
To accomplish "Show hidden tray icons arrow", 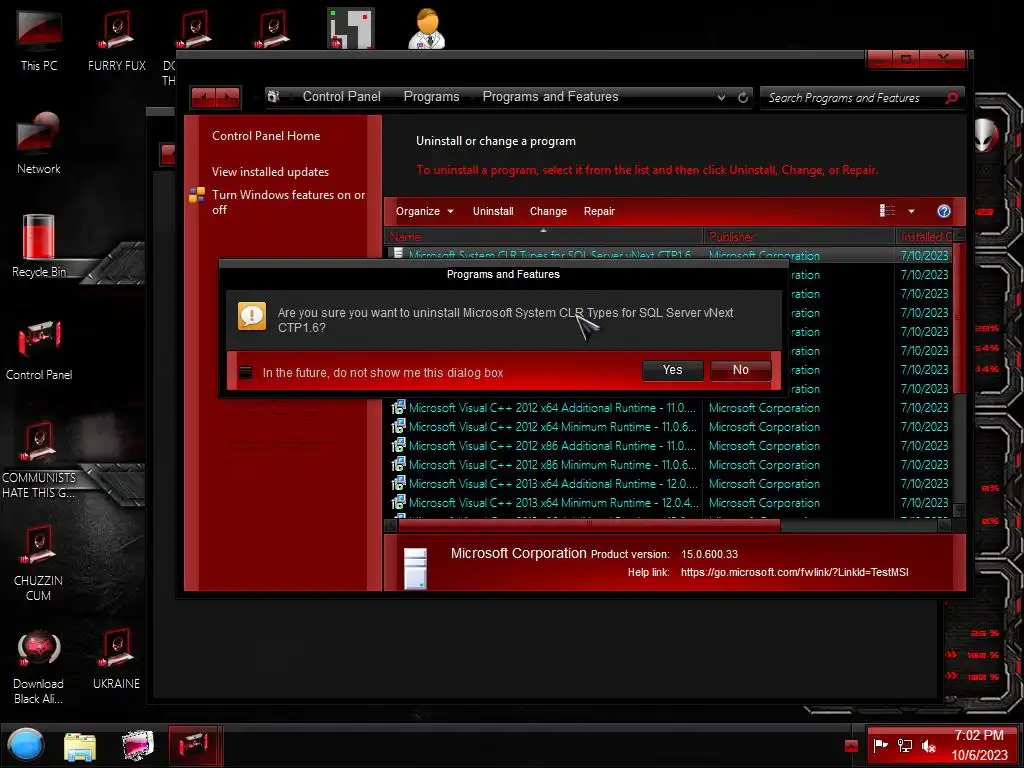I will pos(850,746).
